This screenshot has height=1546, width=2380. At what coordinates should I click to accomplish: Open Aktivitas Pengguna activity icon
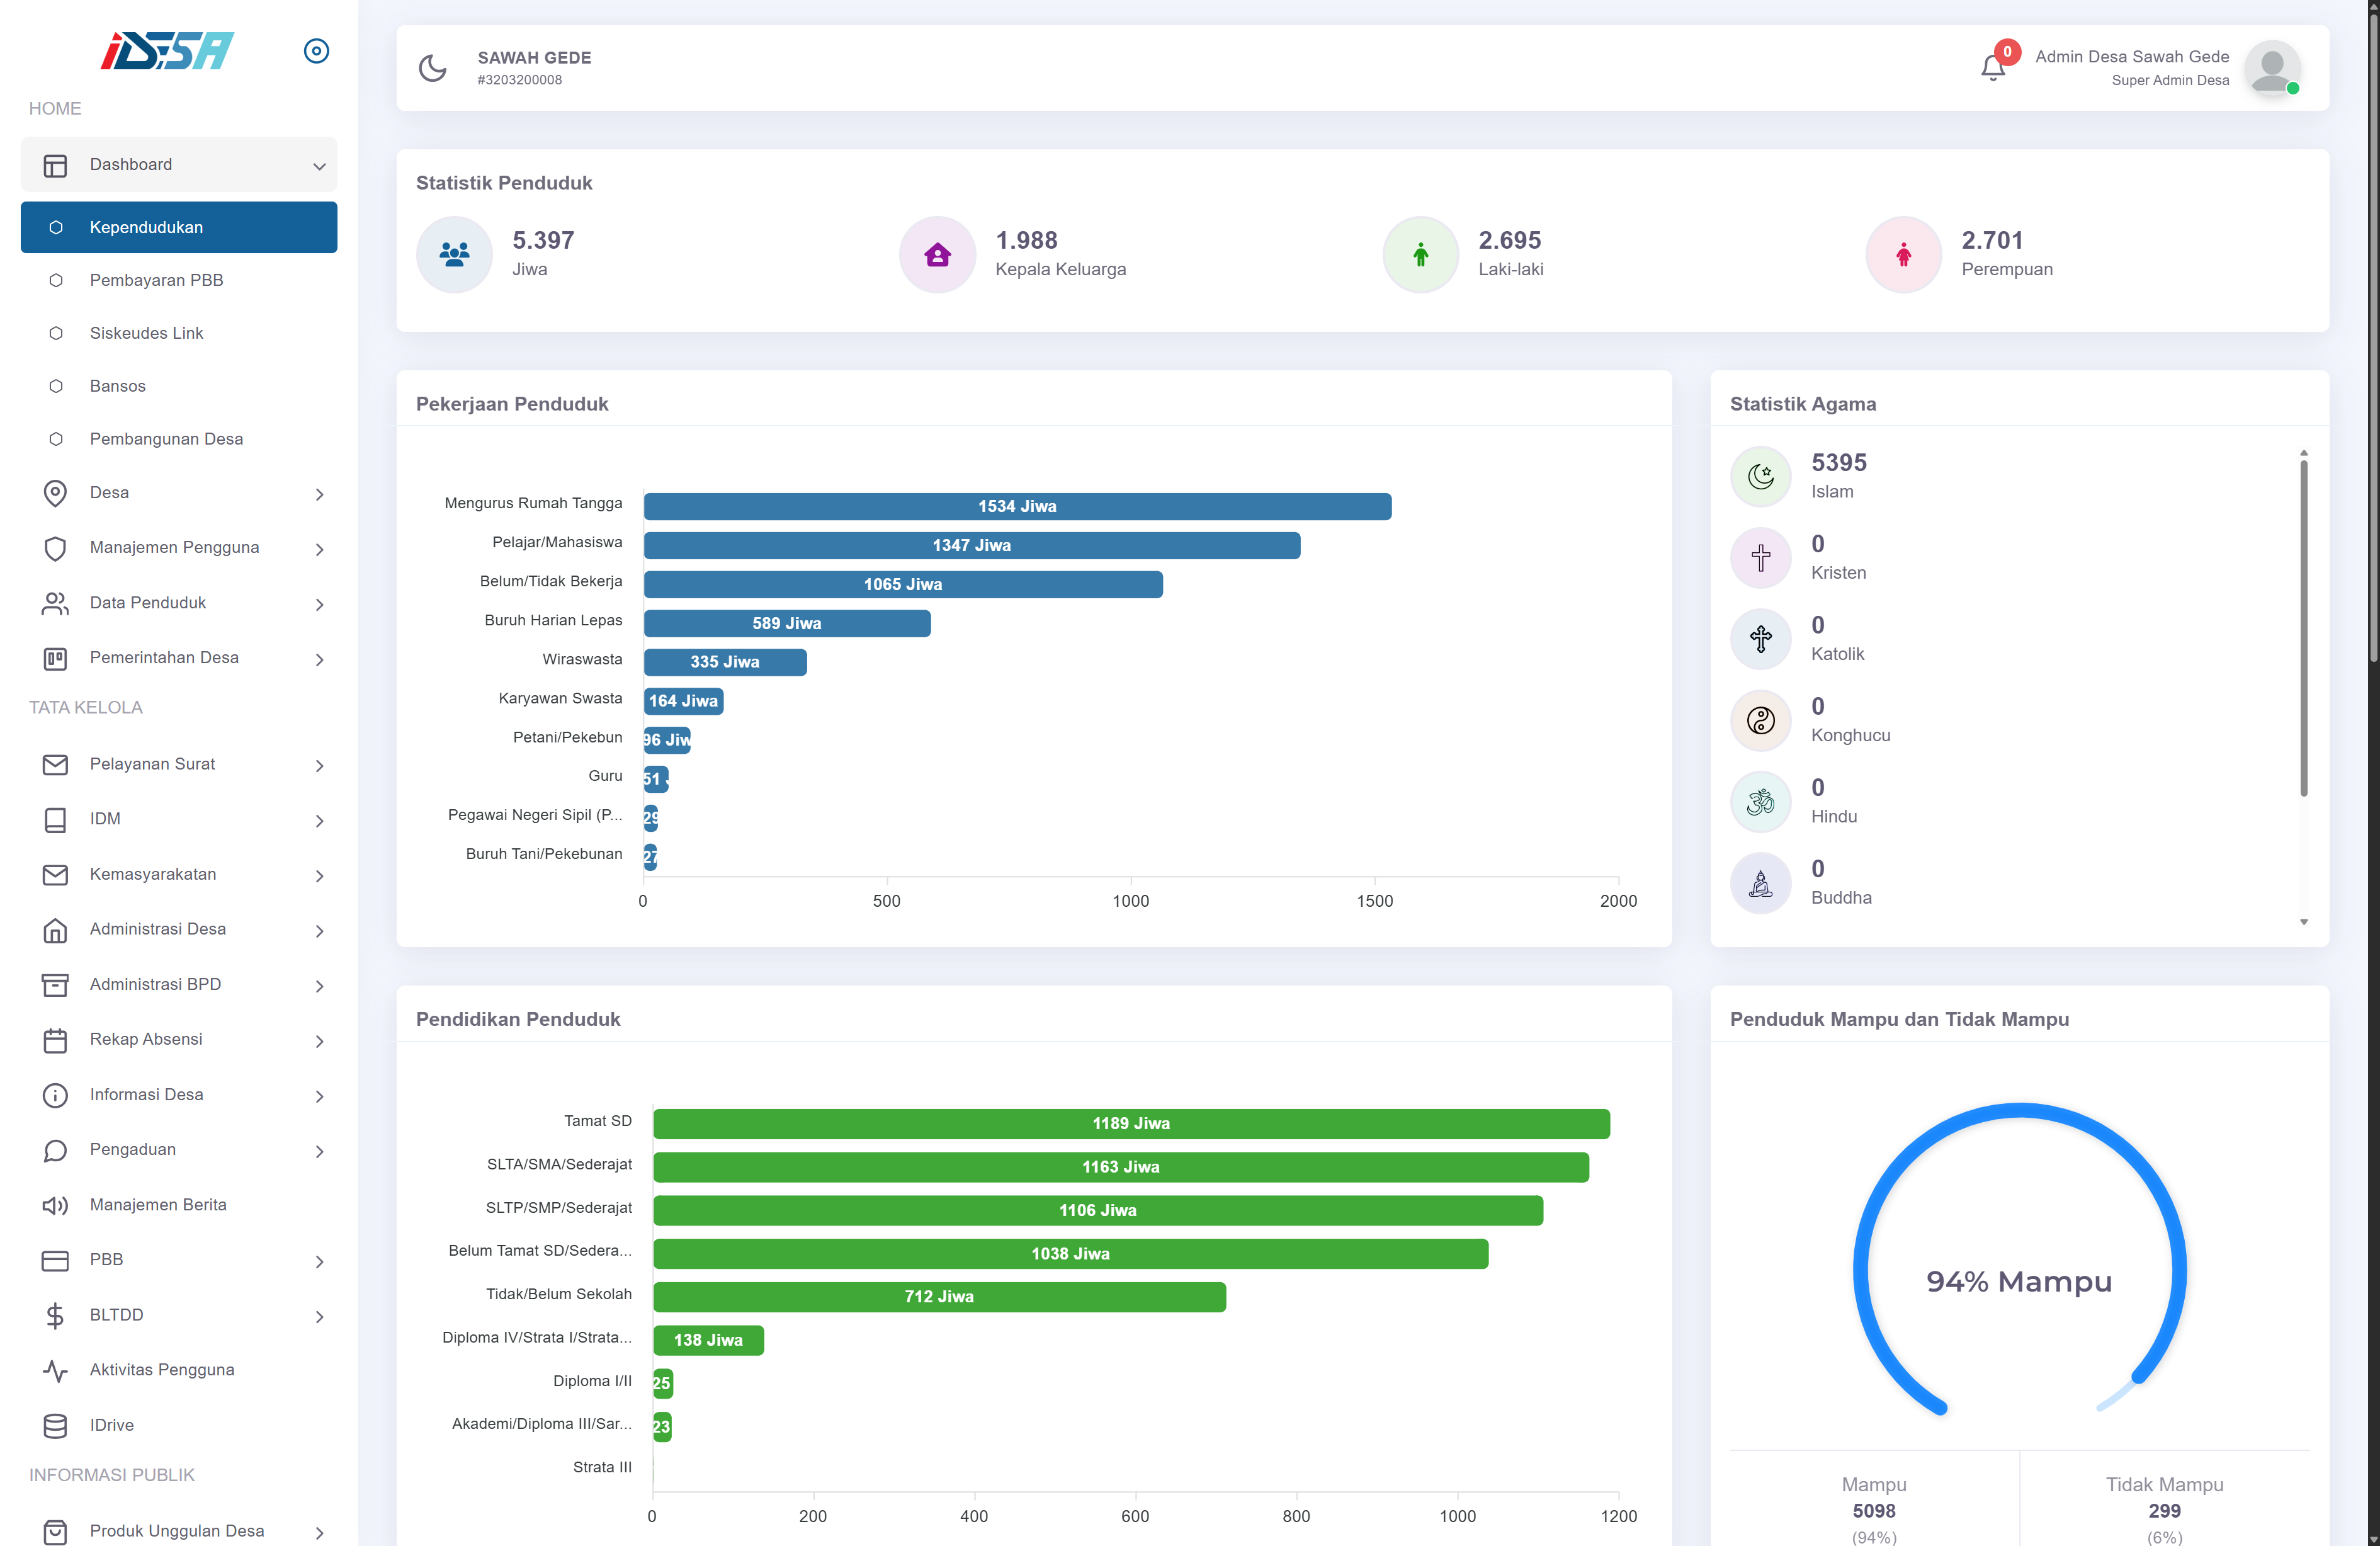55,1370
